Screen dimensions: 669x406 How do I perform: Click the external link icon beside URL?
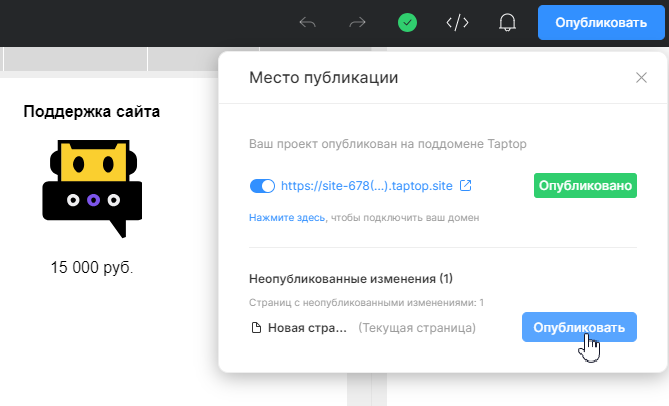tap(465, 186)
